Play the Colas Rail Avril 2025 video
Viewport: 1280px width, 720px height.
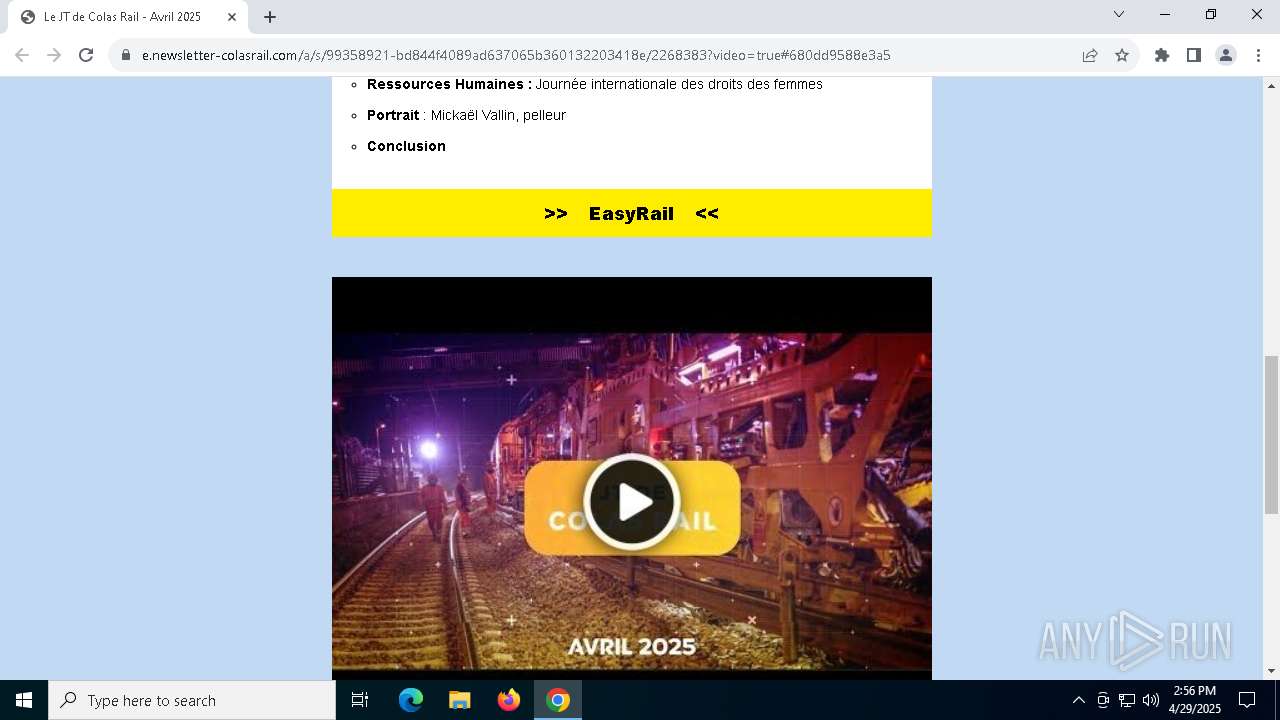632,502
